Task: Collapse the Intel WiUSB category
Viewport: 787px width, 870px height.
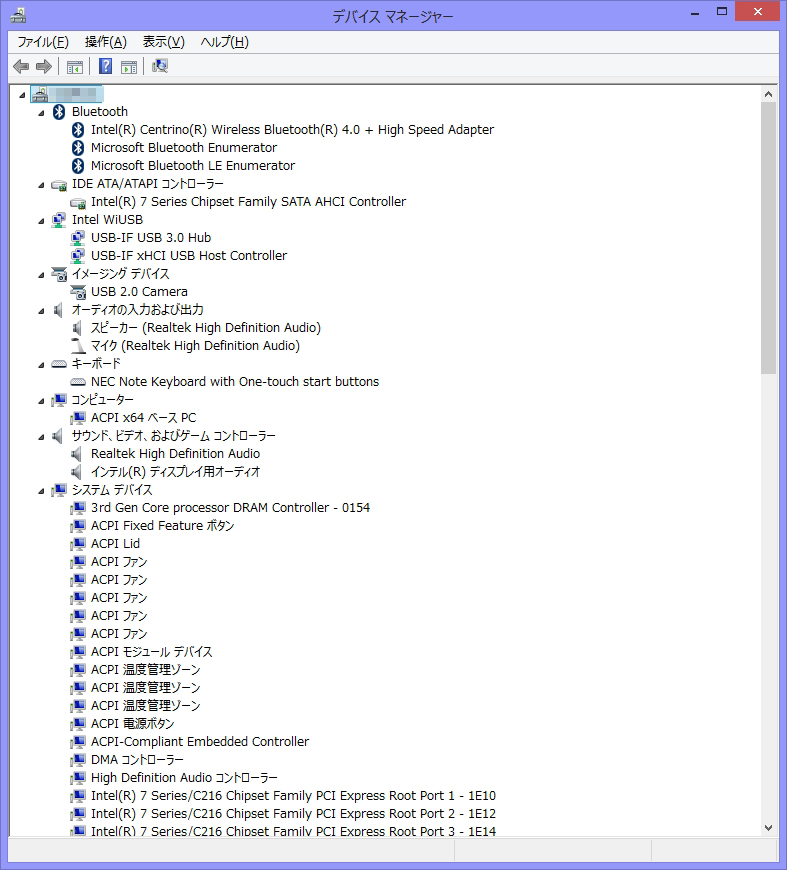Action: tap(41, 221)
